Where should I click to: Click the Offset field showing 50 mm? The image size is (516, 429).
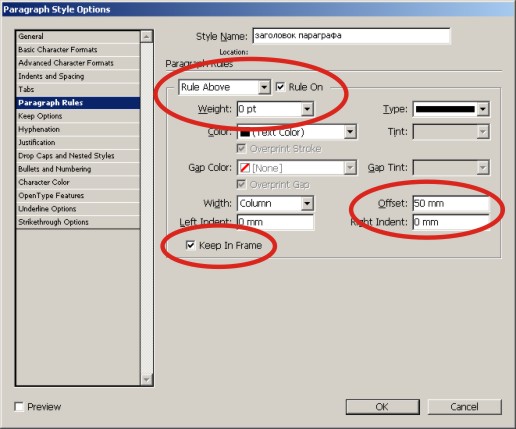point(451,203)
